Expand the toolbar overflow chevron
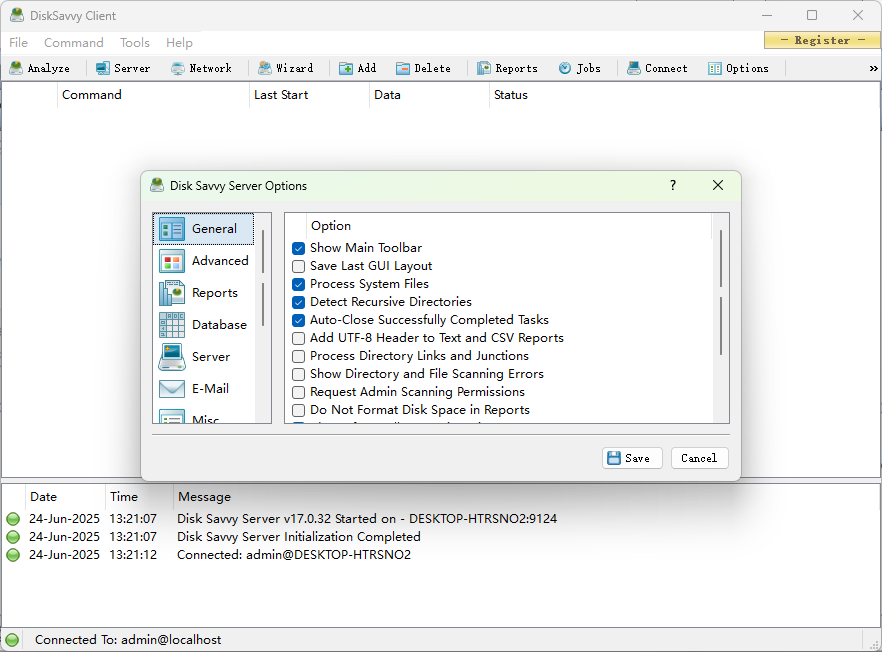 [871, 68]
